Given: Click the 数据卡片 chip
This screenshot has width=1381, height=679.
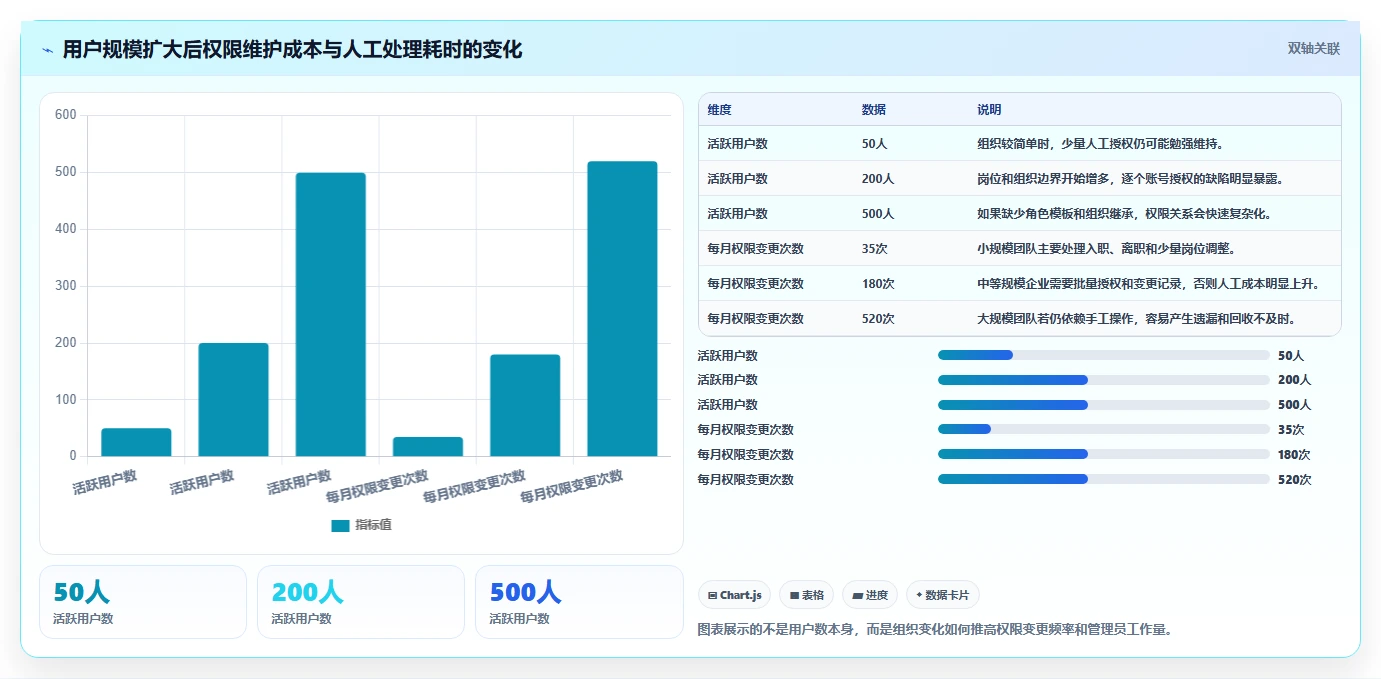Looking at the screenshot, I should coord(942,595).
